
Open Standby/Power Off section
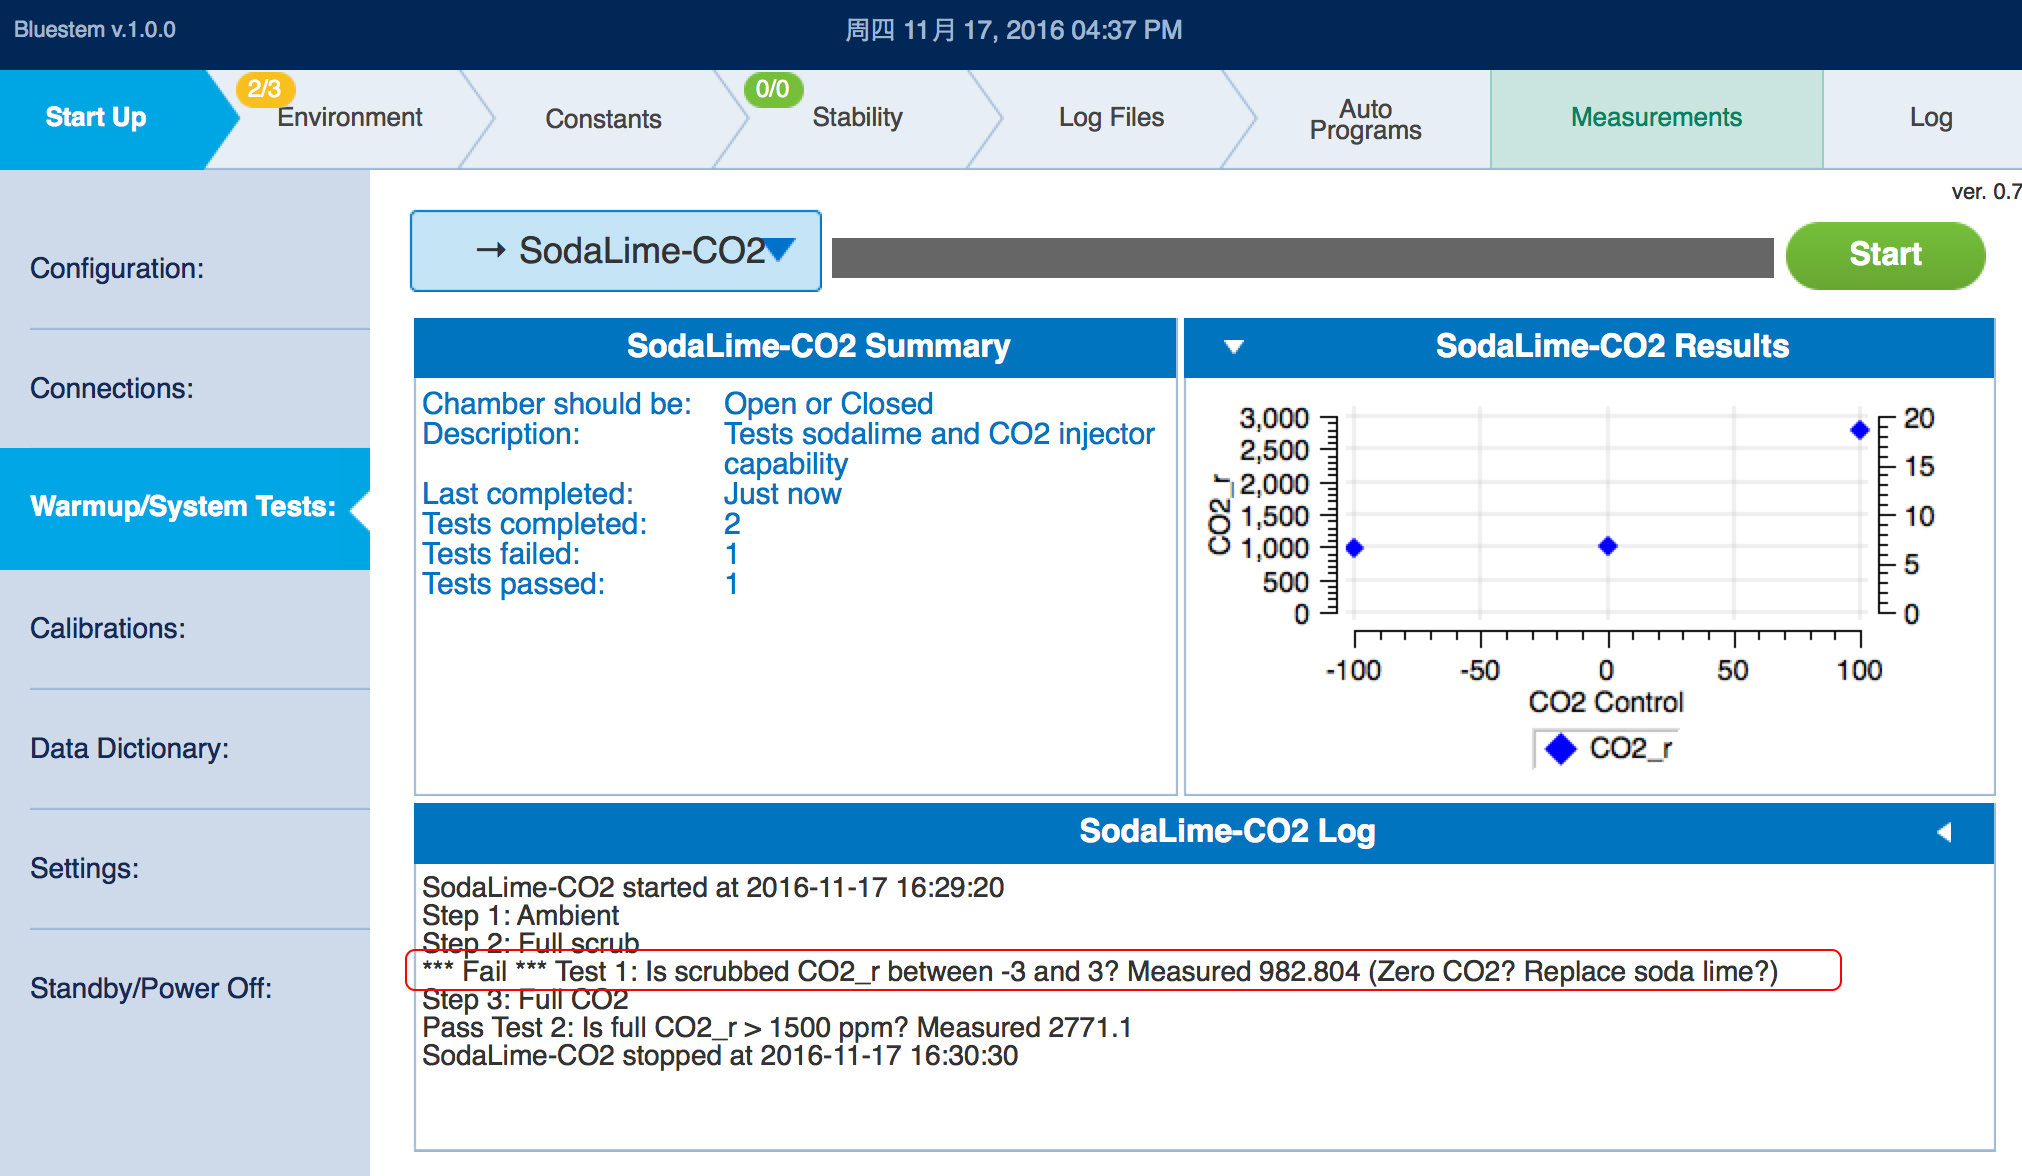[151, 988]
